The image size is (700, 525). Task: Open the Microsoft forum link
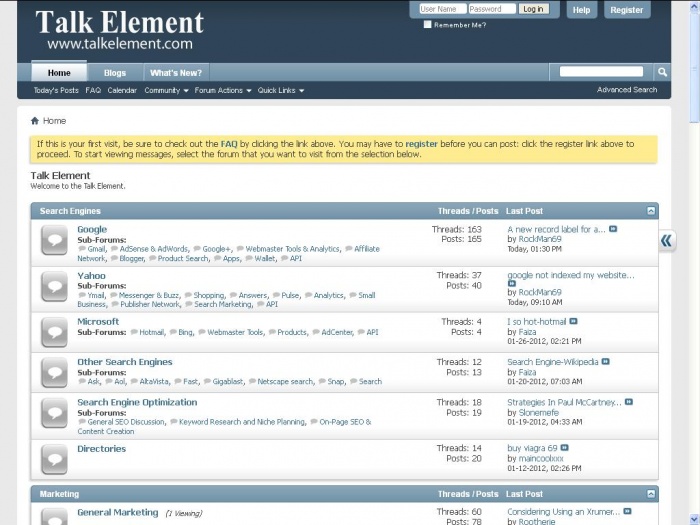tap(98, 321)
